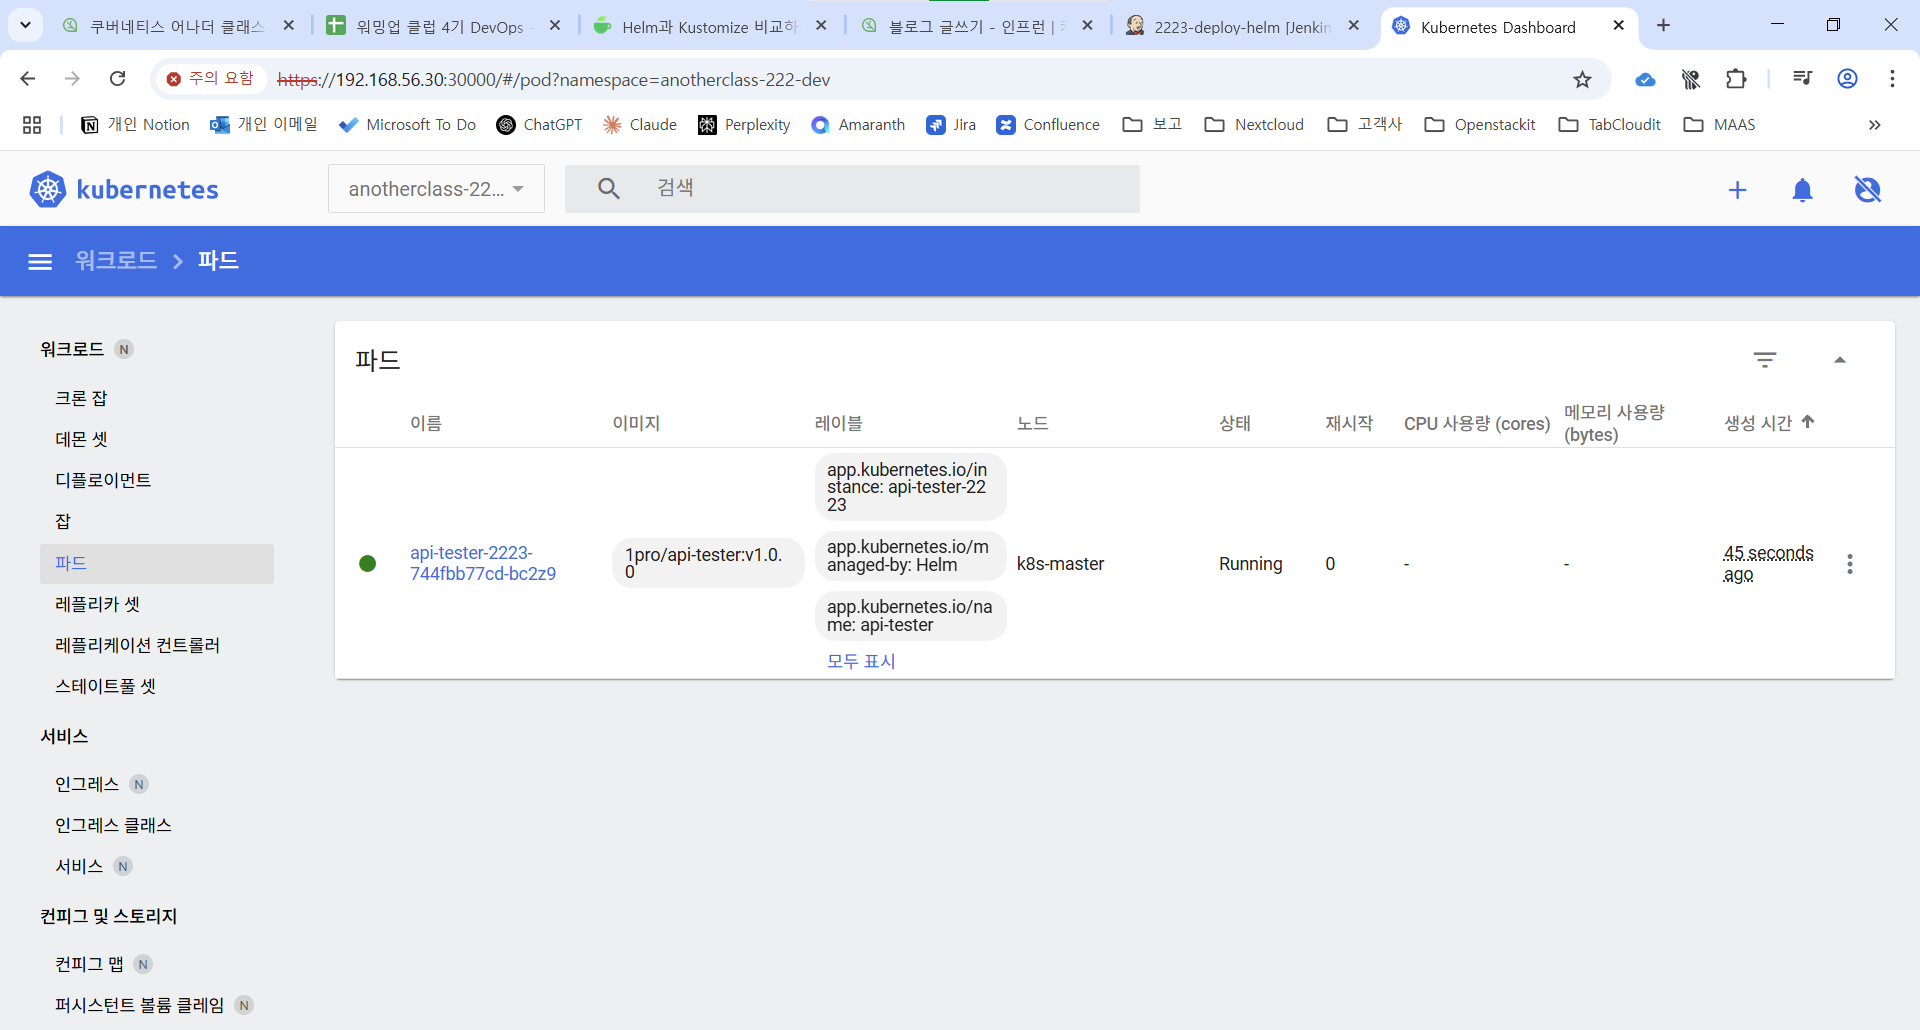The width and height of the screenshot is (1920, 1030).
Task: Click the browser address bar URL
Action: (x=554, y=79)
